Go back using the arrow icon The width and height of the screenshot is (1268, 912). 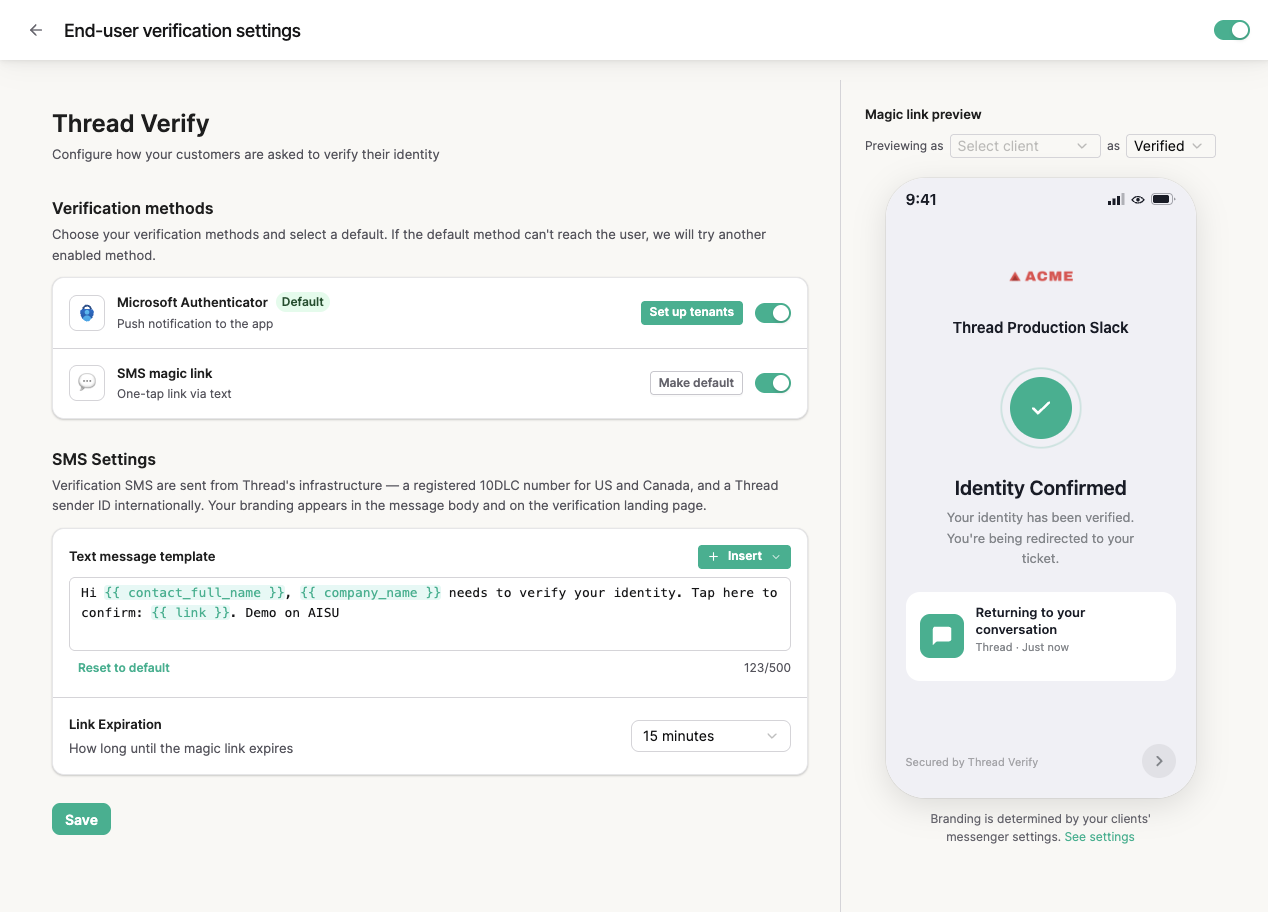[36, 30]
